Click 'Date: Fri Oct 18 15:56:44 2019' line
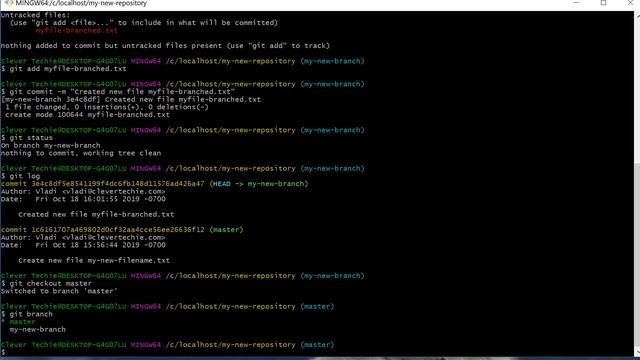This screenshot has height=360, width=640. [x=83, y=245]
